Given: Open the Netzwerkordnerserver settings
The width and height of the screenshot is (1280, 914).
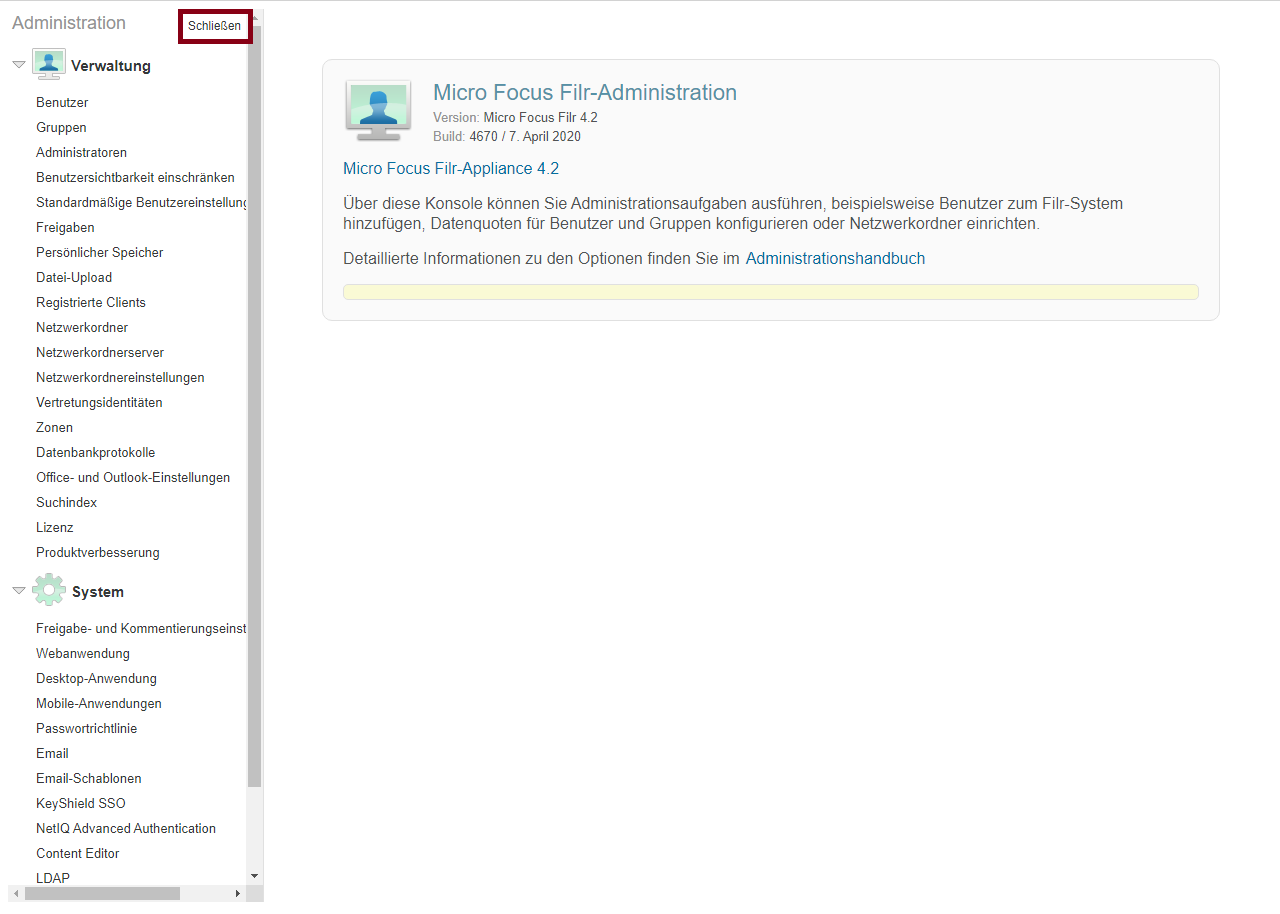Looking at the screenshot, I should click(x=100, y=353).
